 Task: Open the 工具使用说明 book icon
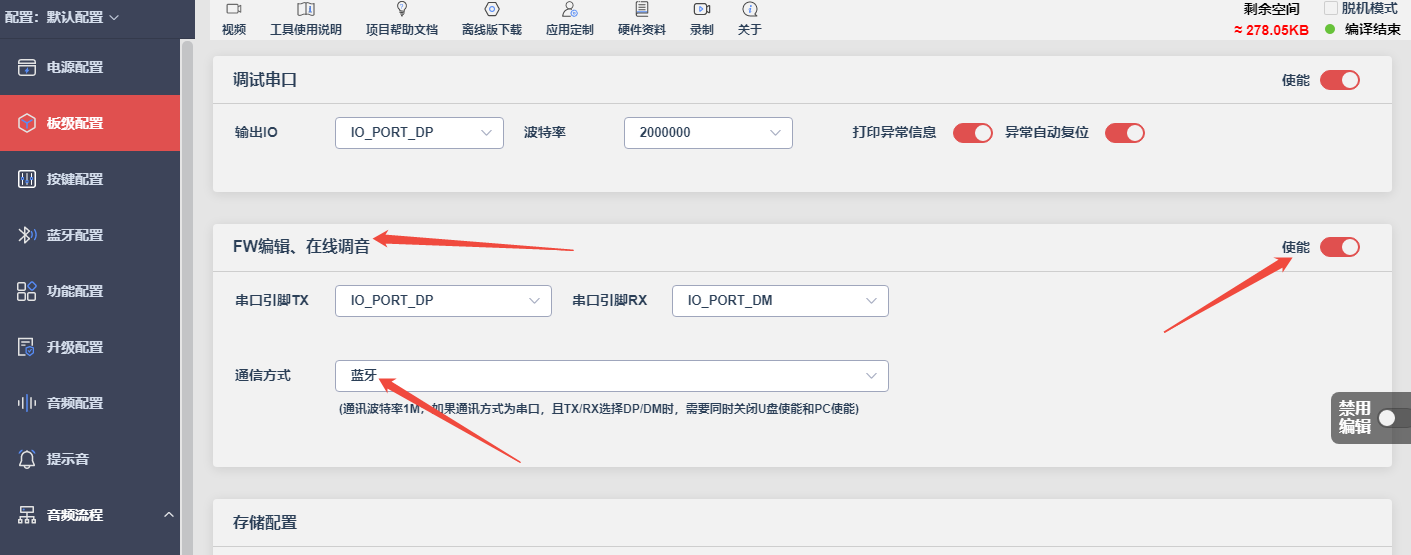[306, 9]
